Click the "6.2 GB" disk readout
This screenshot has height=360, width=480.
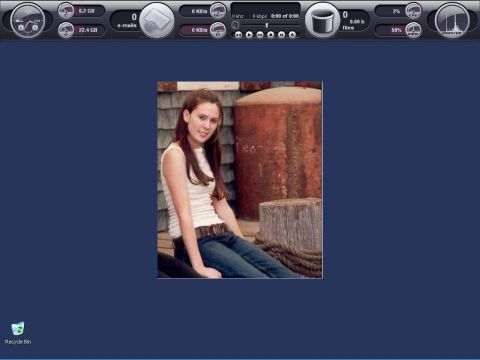pyautogui.click(x=87, y=11)
